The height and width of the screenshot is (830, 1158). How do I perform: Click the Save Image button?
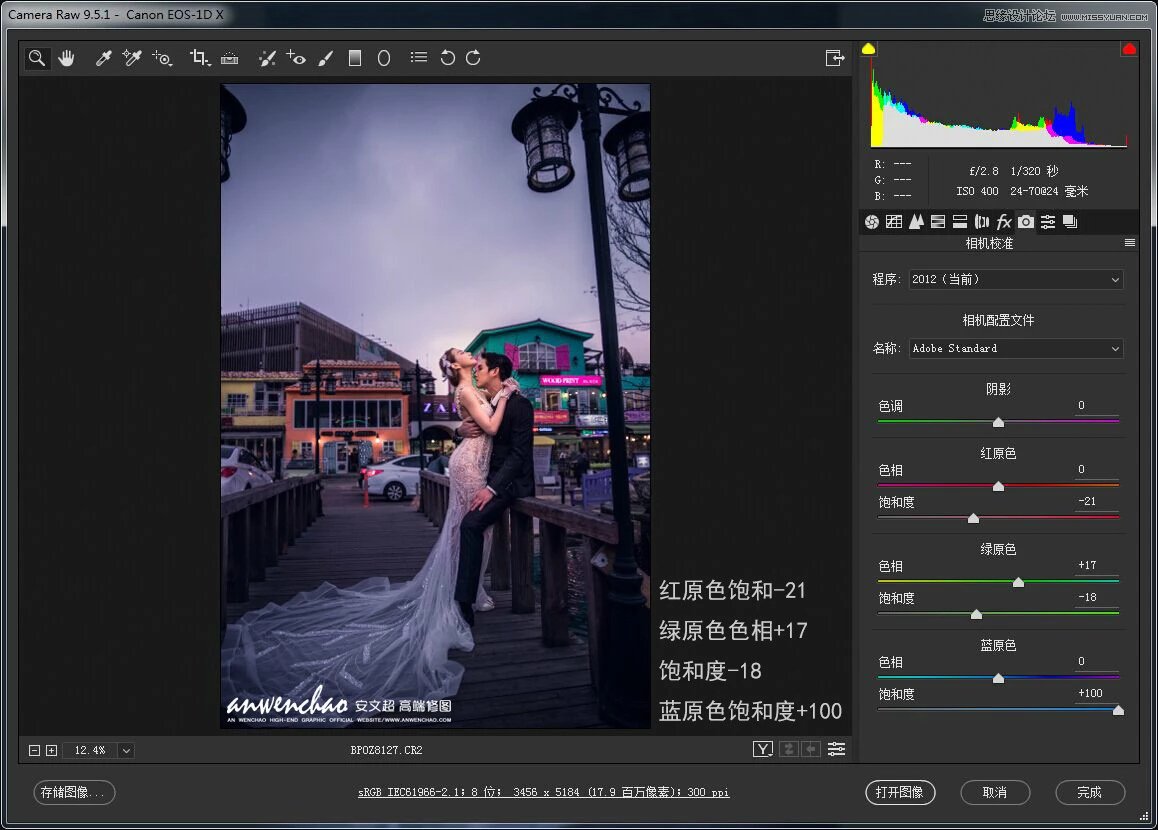(74, 792)
